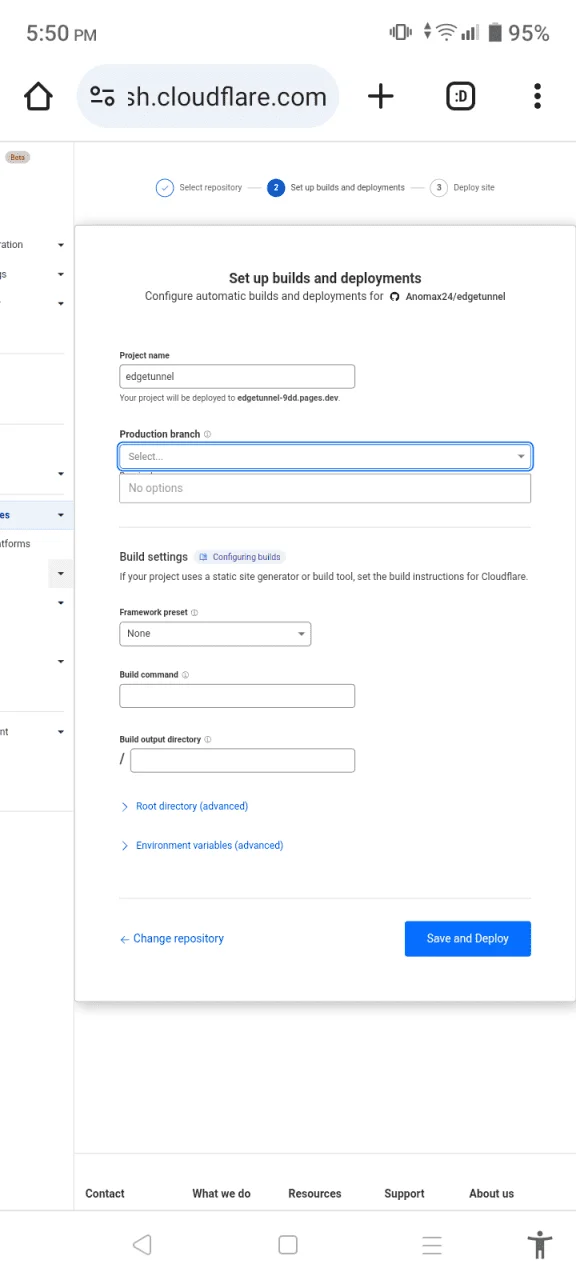
Task: Click info icon beside Framework preset
Action: coord(194,613)
